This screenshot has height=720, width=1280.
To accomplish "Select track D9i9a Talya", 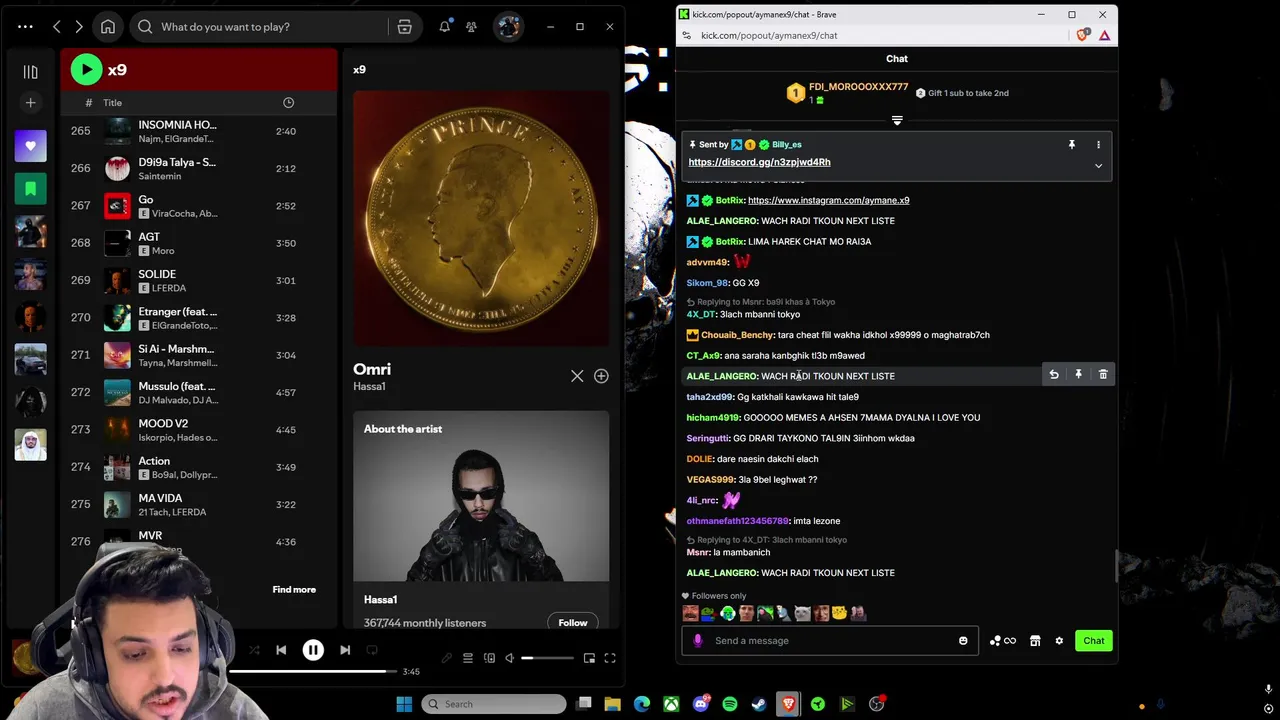I will click(198, 168).
